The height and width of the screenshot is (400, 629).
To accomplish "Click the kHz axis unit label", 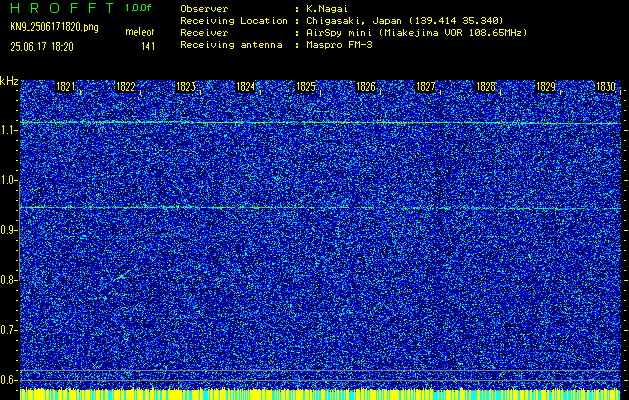I will click(10, 81).
